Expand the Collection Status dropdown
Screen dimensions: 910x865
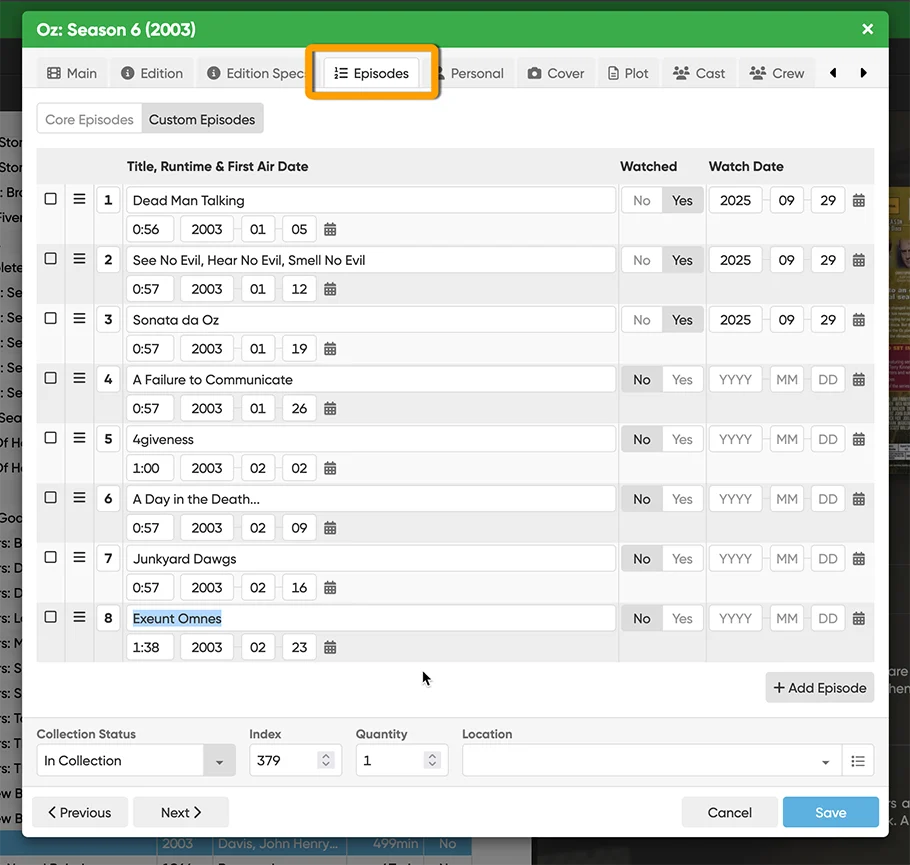tap(219, 761)
